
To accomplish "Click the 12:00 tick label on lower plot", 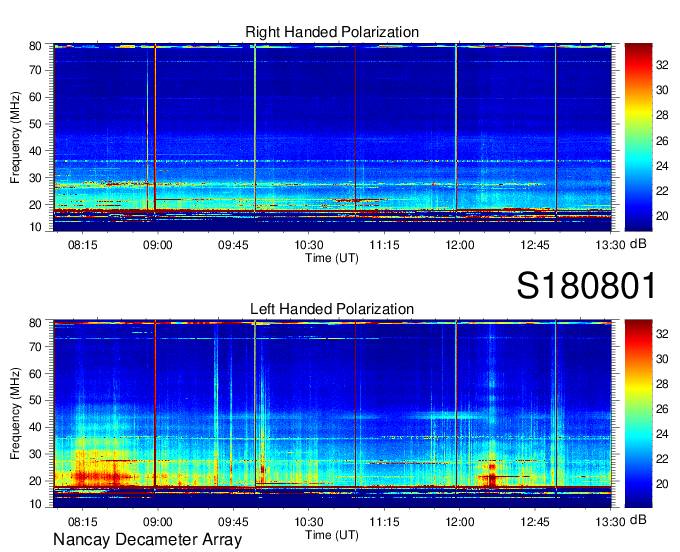I will coord(460,522).
